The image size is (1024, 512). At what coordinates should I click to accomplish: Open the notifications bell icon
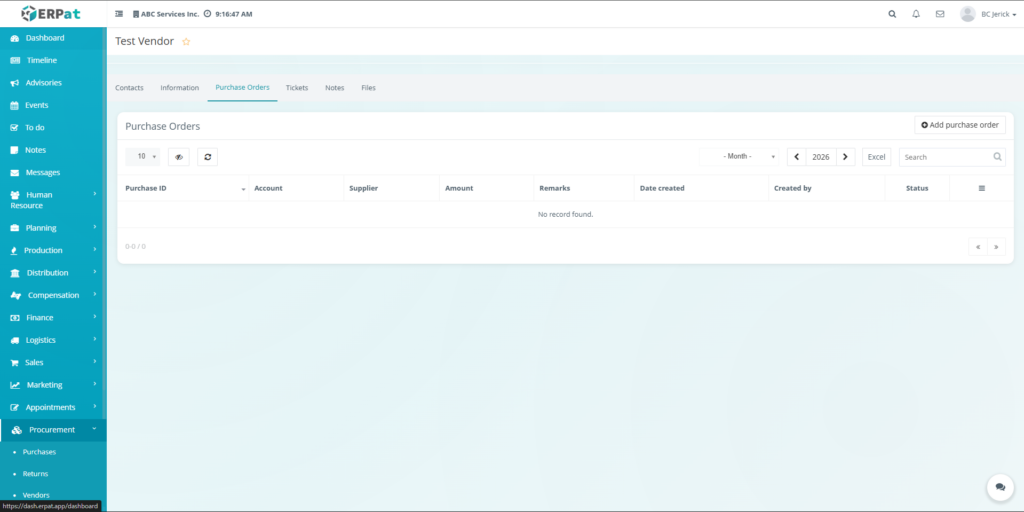tap(916, 14)
